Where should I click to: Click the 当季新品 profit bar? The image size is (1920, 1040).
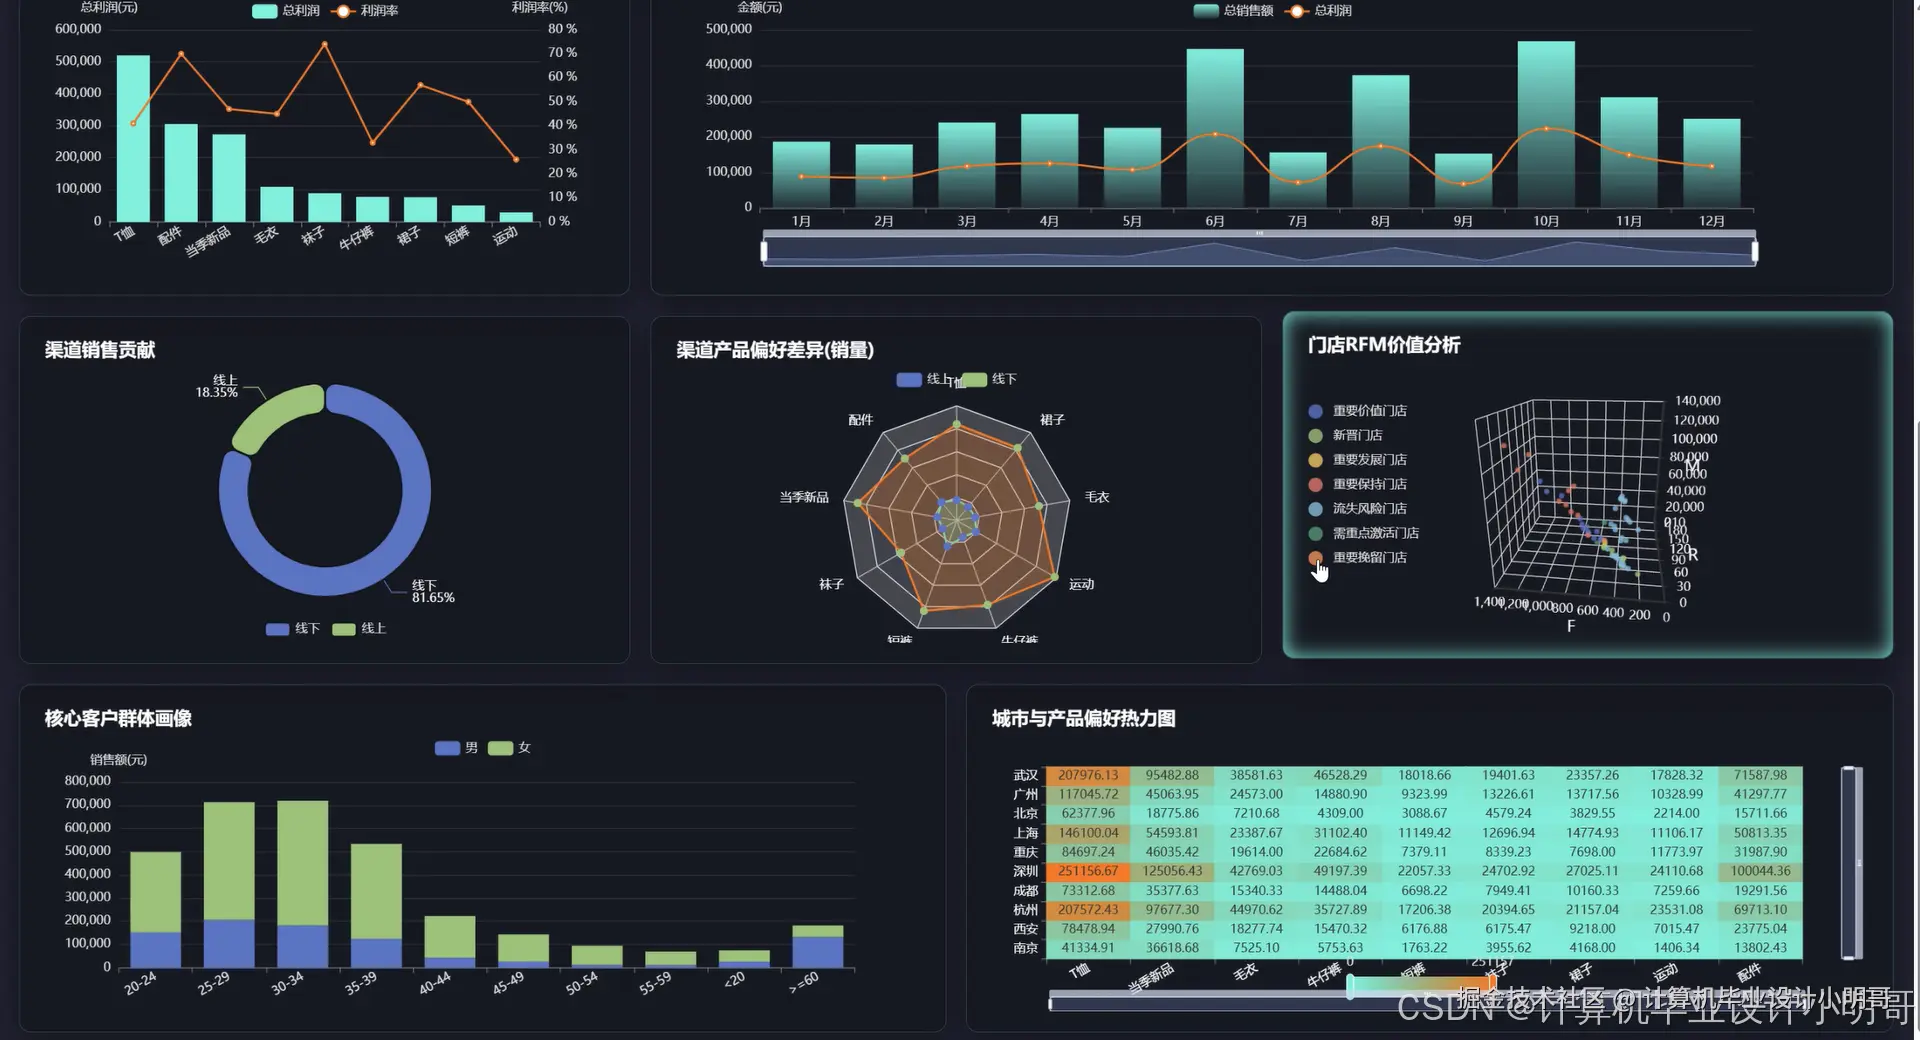229,178
